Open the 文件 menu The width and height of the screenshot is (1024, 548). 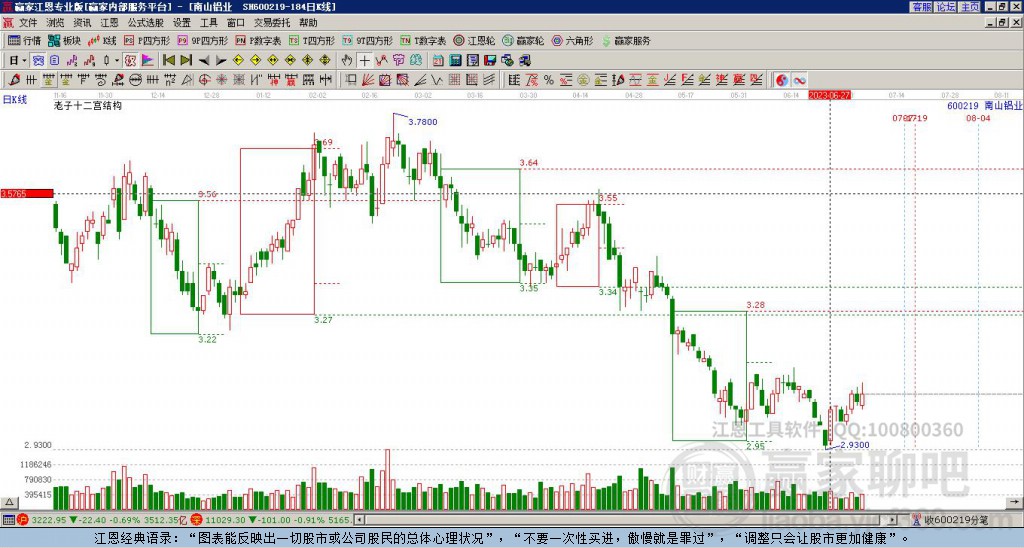click(28, 23)
